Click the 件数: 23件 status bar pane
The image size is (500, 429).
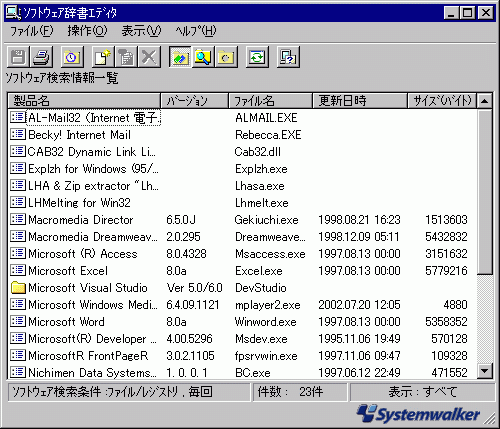tap(300, 392)
